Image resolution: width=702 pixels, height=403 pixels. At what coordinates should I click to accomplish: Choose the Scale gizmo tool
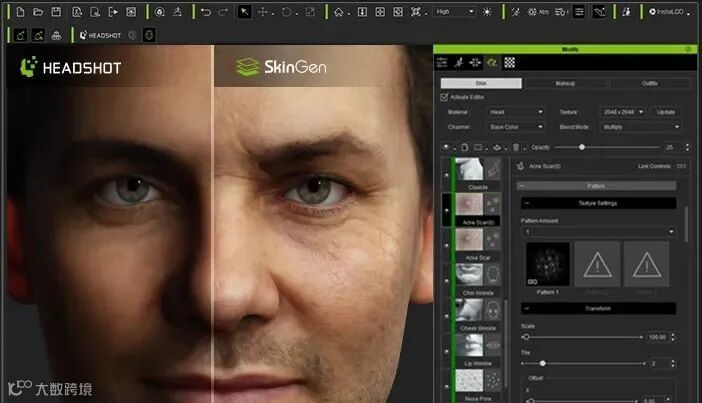(310, 12)
